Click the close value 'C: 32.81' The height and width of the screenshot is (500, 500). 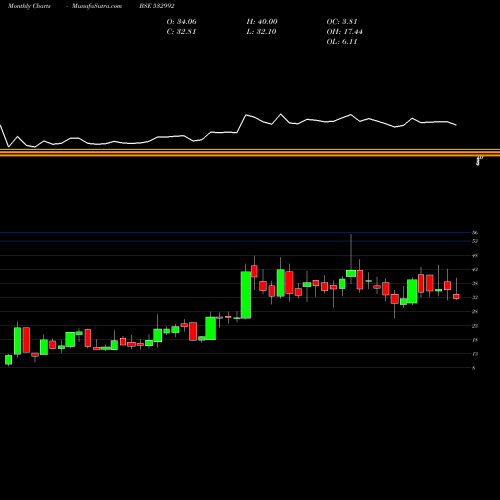(181, 32)
